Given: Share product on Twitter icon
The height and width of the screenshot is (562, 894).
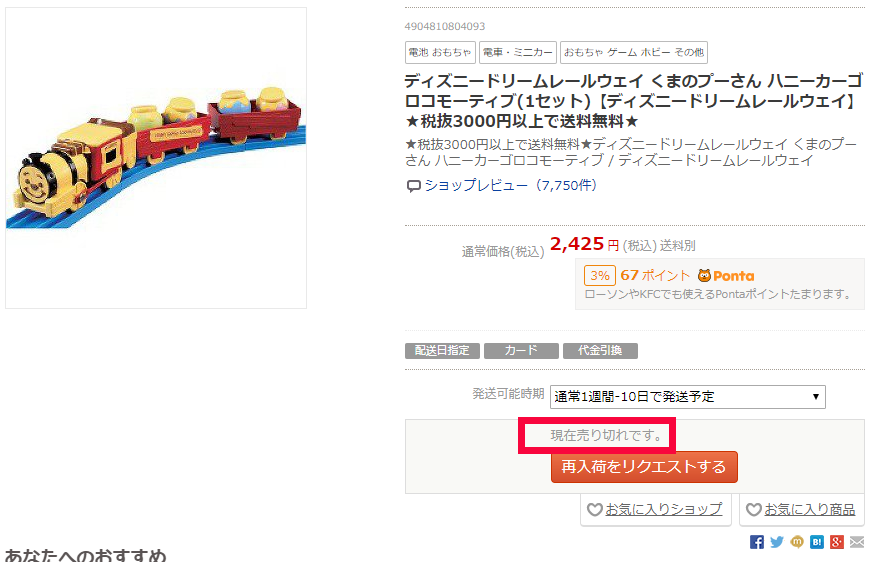Looking at the screenshot, I should 777,542.
